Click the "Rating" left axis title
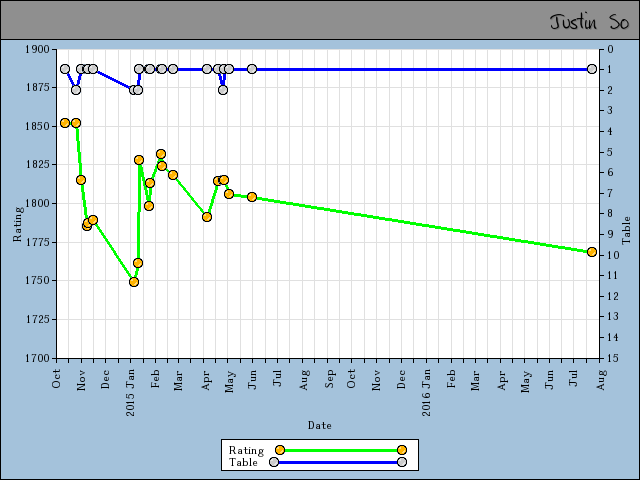The image size is (640, 480). [x=18, y=224]
